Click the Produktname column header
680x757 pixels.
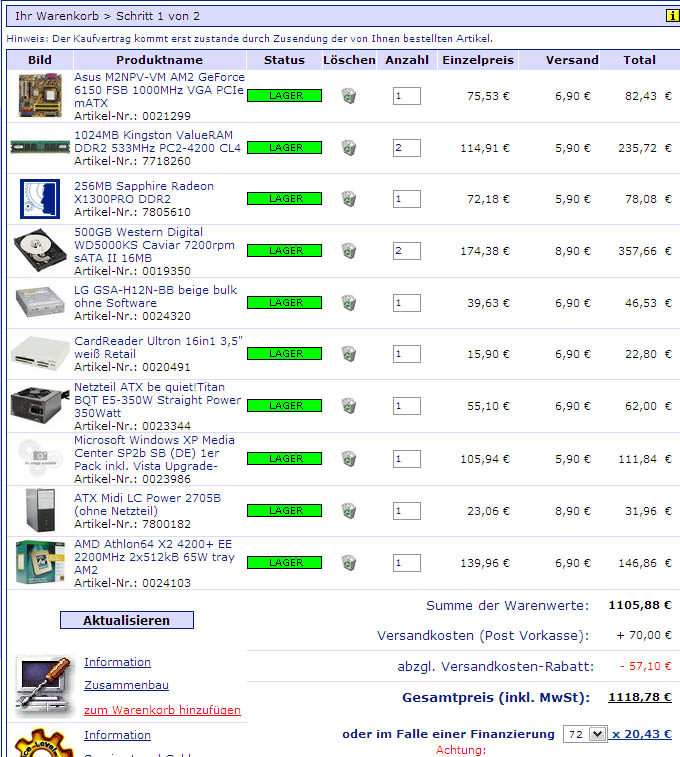point(159,60)
